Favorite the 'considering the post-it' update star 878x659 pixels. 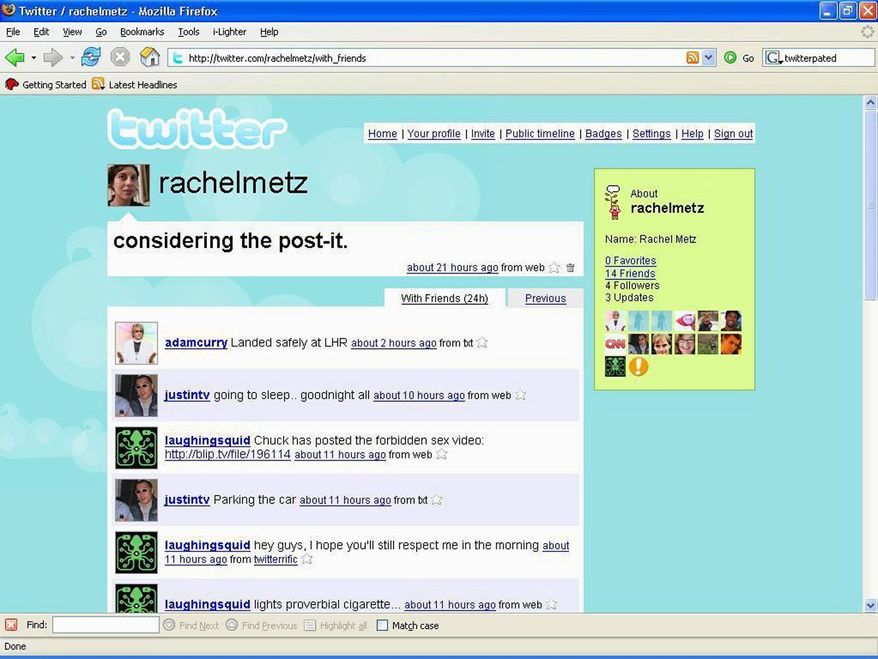tap(554, 268)
